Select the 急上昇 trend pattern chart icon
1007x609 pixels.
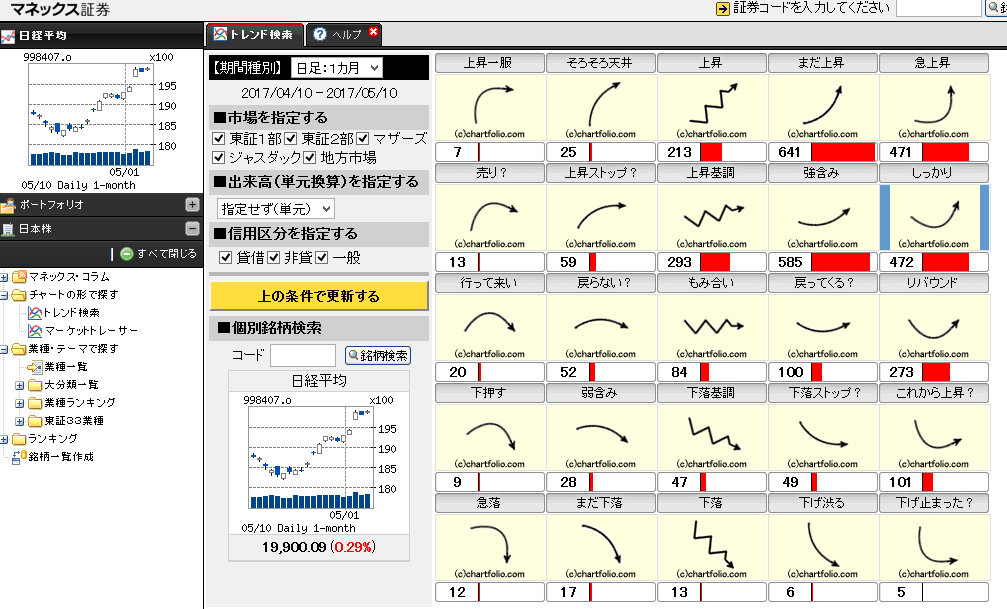point(933,110)
